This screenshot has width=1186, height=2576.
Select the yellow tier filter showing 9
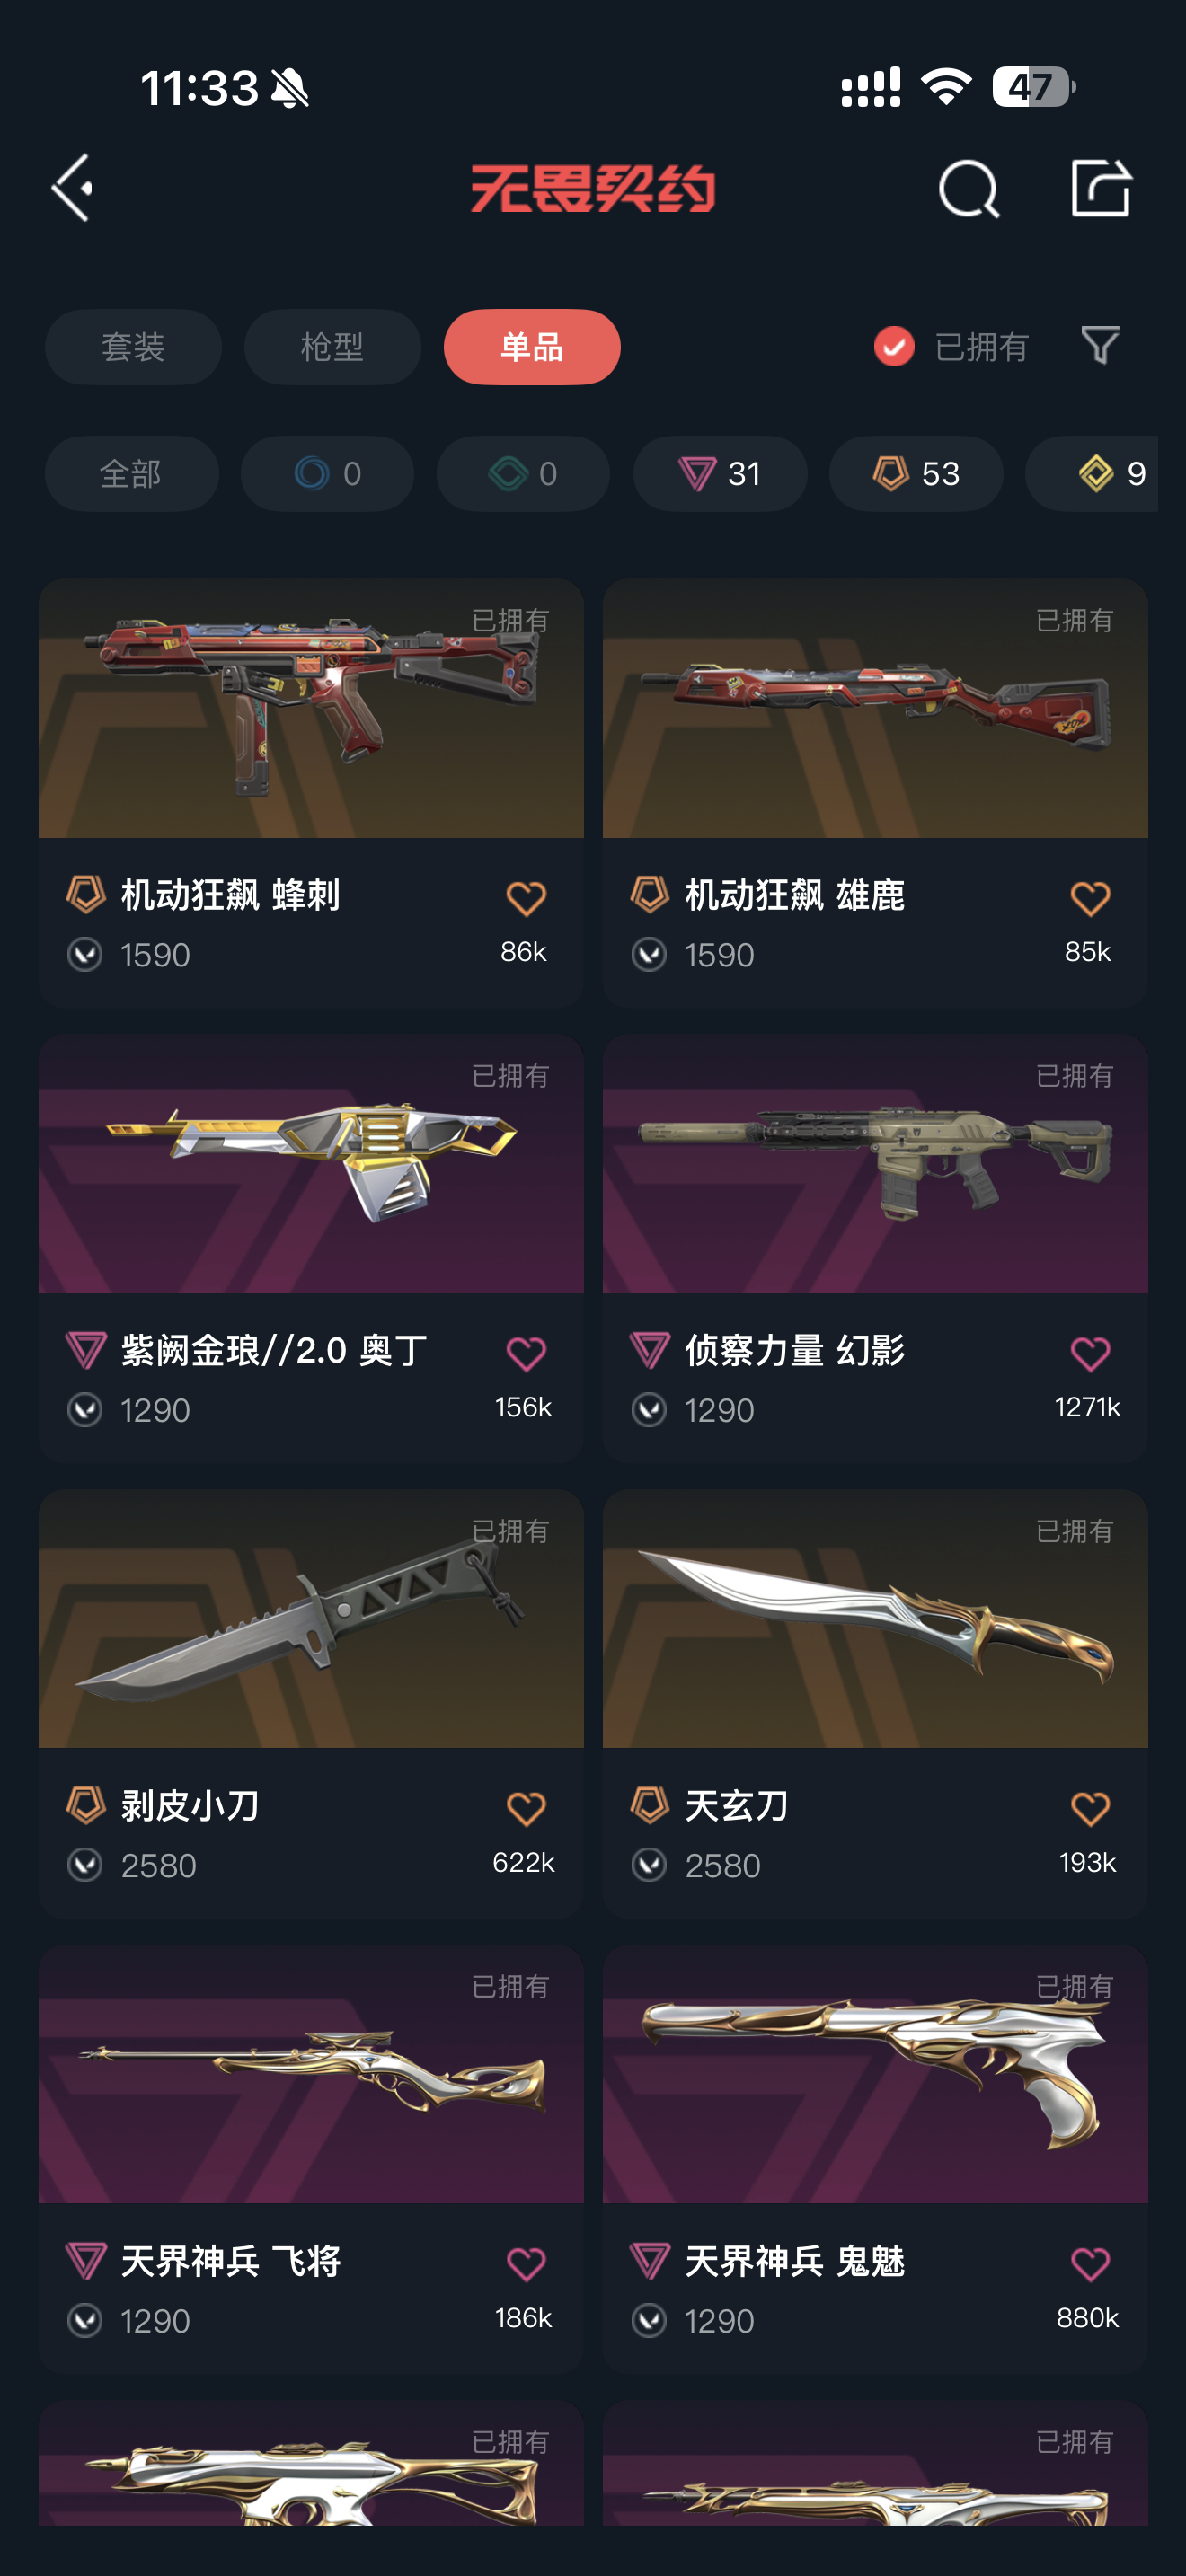click(x=1092, y=473)
